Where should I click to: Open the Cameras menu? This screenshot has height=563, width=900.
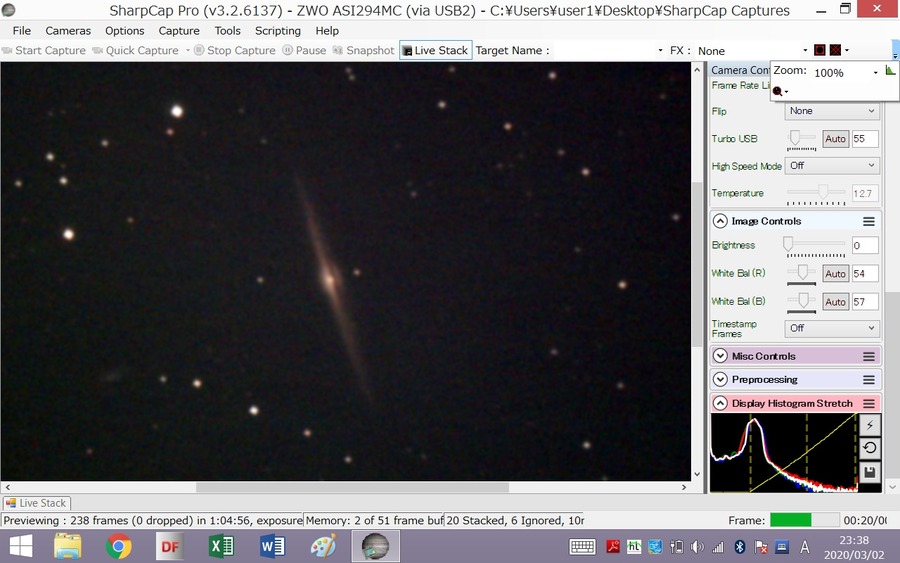coord(68,30)
